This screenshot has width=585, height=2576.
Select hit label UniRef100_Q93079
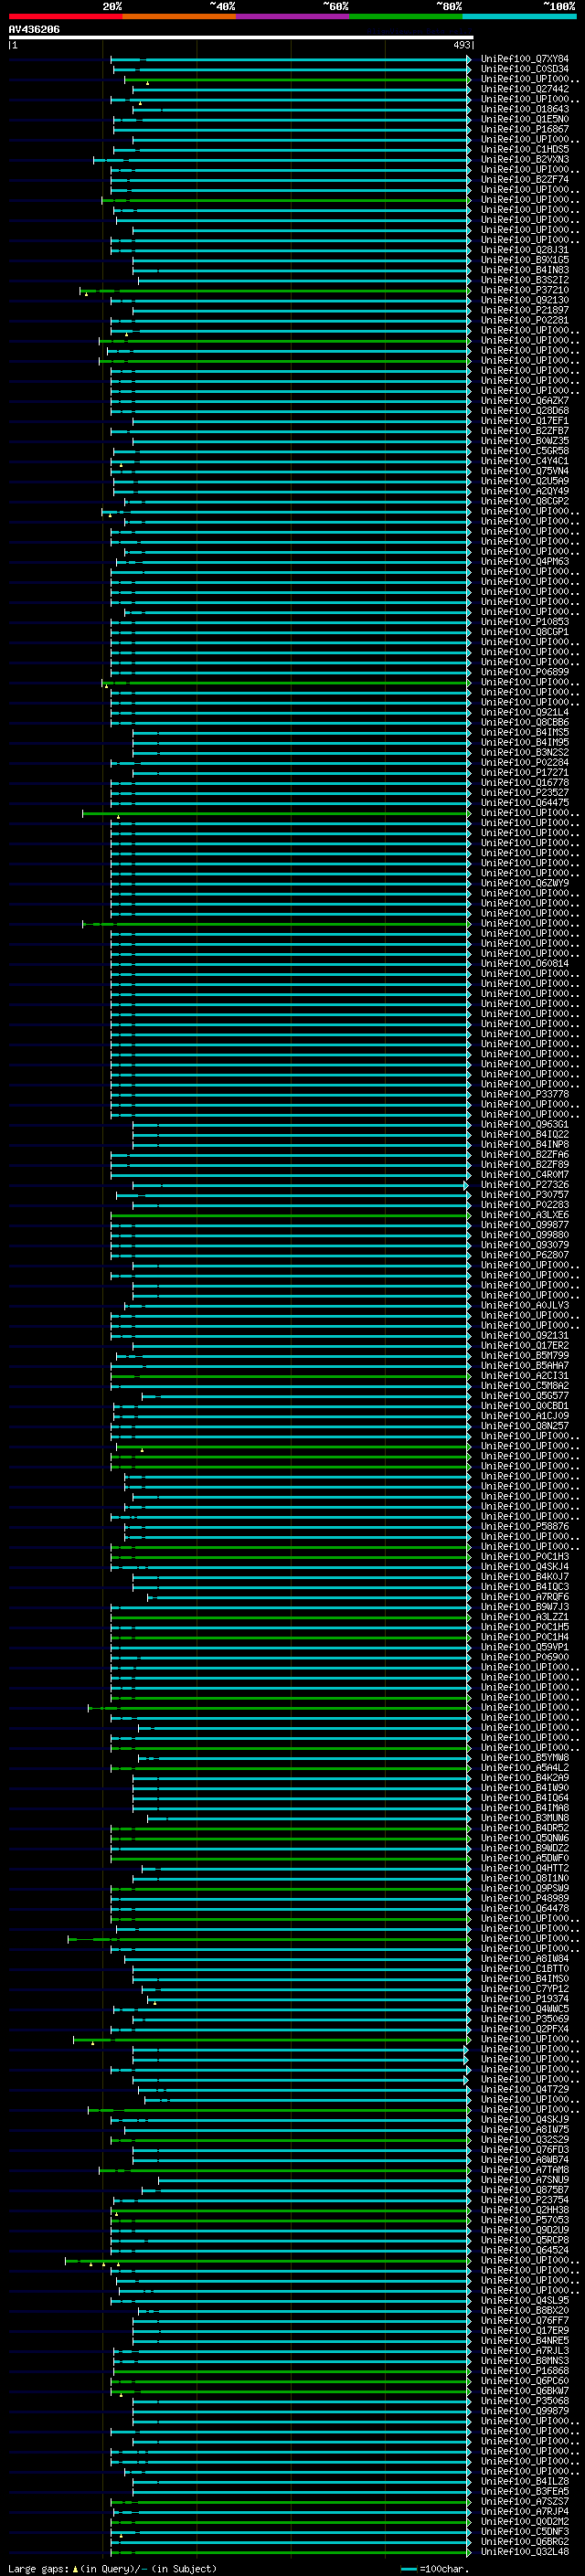click(x=525, y=1245)
